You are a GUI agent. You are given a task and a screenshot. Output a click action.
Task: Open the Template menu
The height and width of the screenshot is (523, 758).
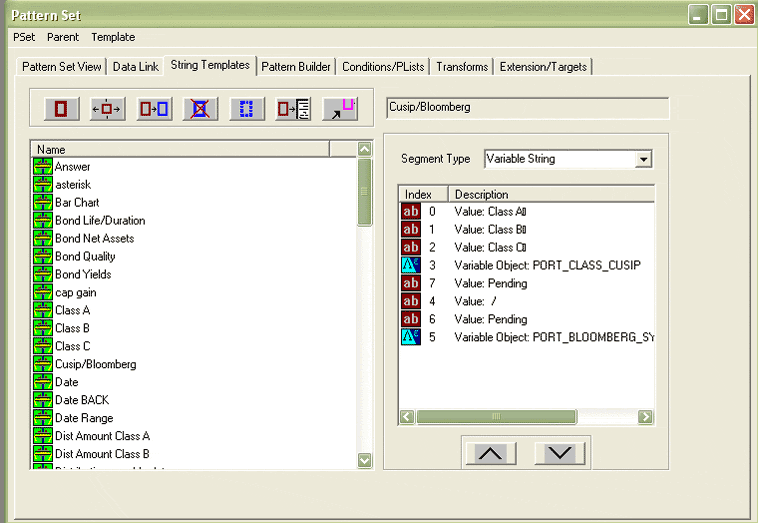pos(113,37)
